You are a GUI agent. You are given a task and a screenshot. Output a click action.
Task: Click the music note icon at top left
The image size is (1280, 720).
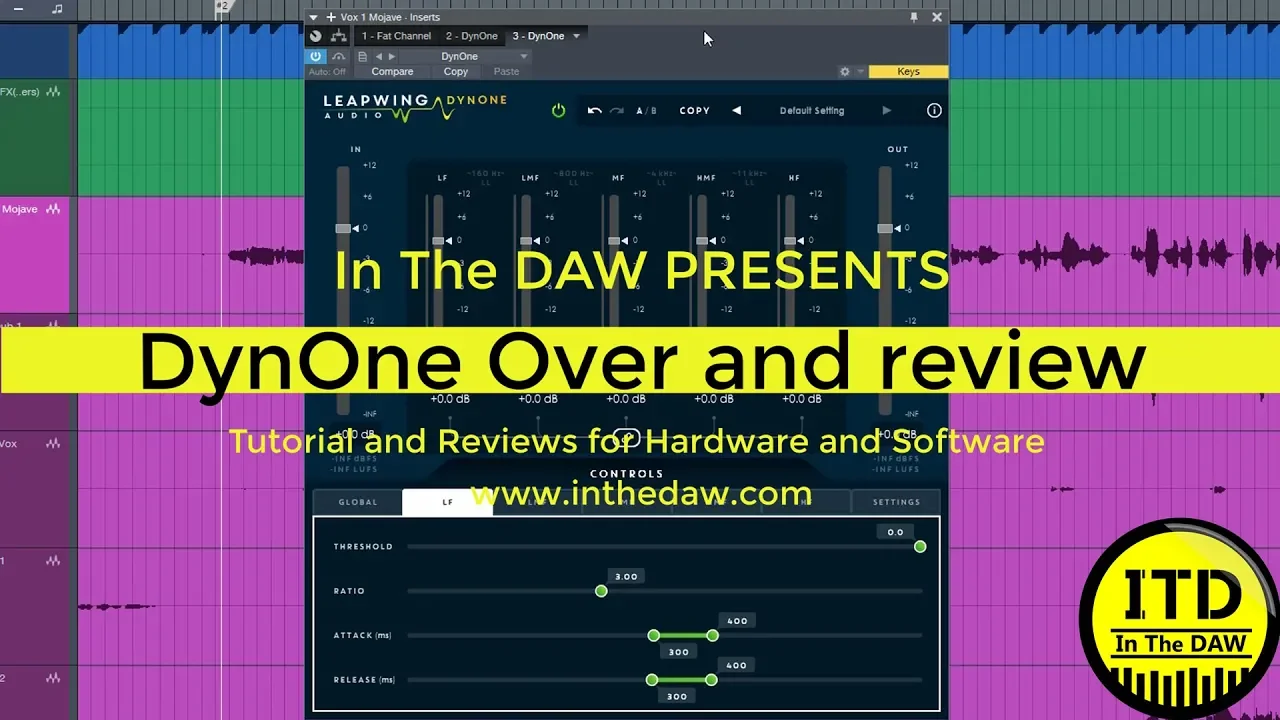(57, 9)
